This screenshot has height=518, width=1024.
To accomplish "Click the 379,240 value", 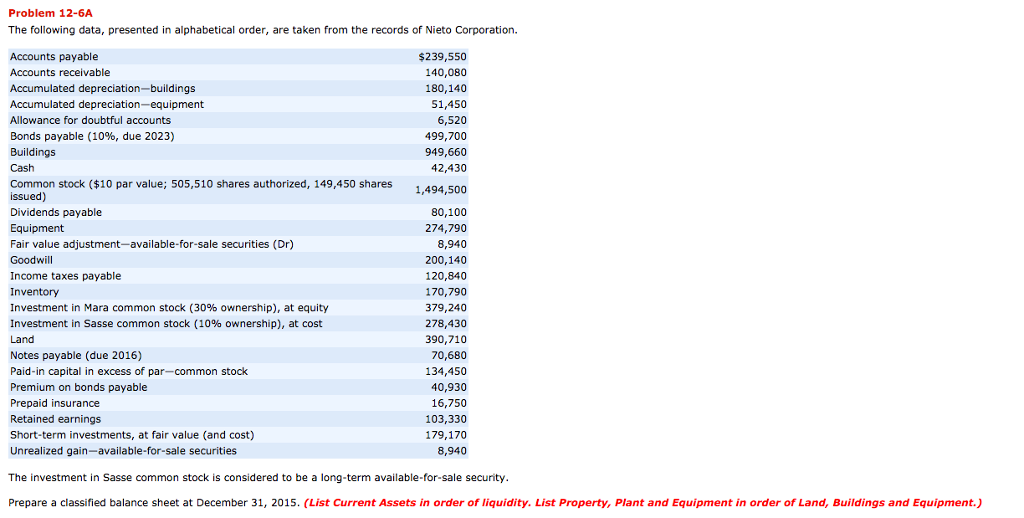I will pyautogui.click(x=446, y=308).
